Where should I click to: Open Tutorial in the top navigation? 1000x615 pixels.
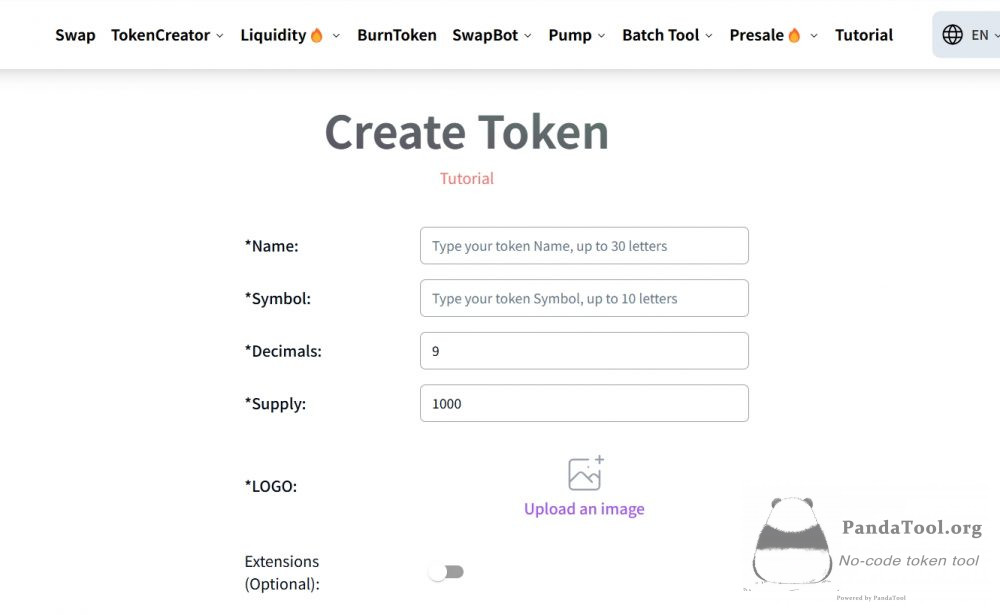pos(864,35)
